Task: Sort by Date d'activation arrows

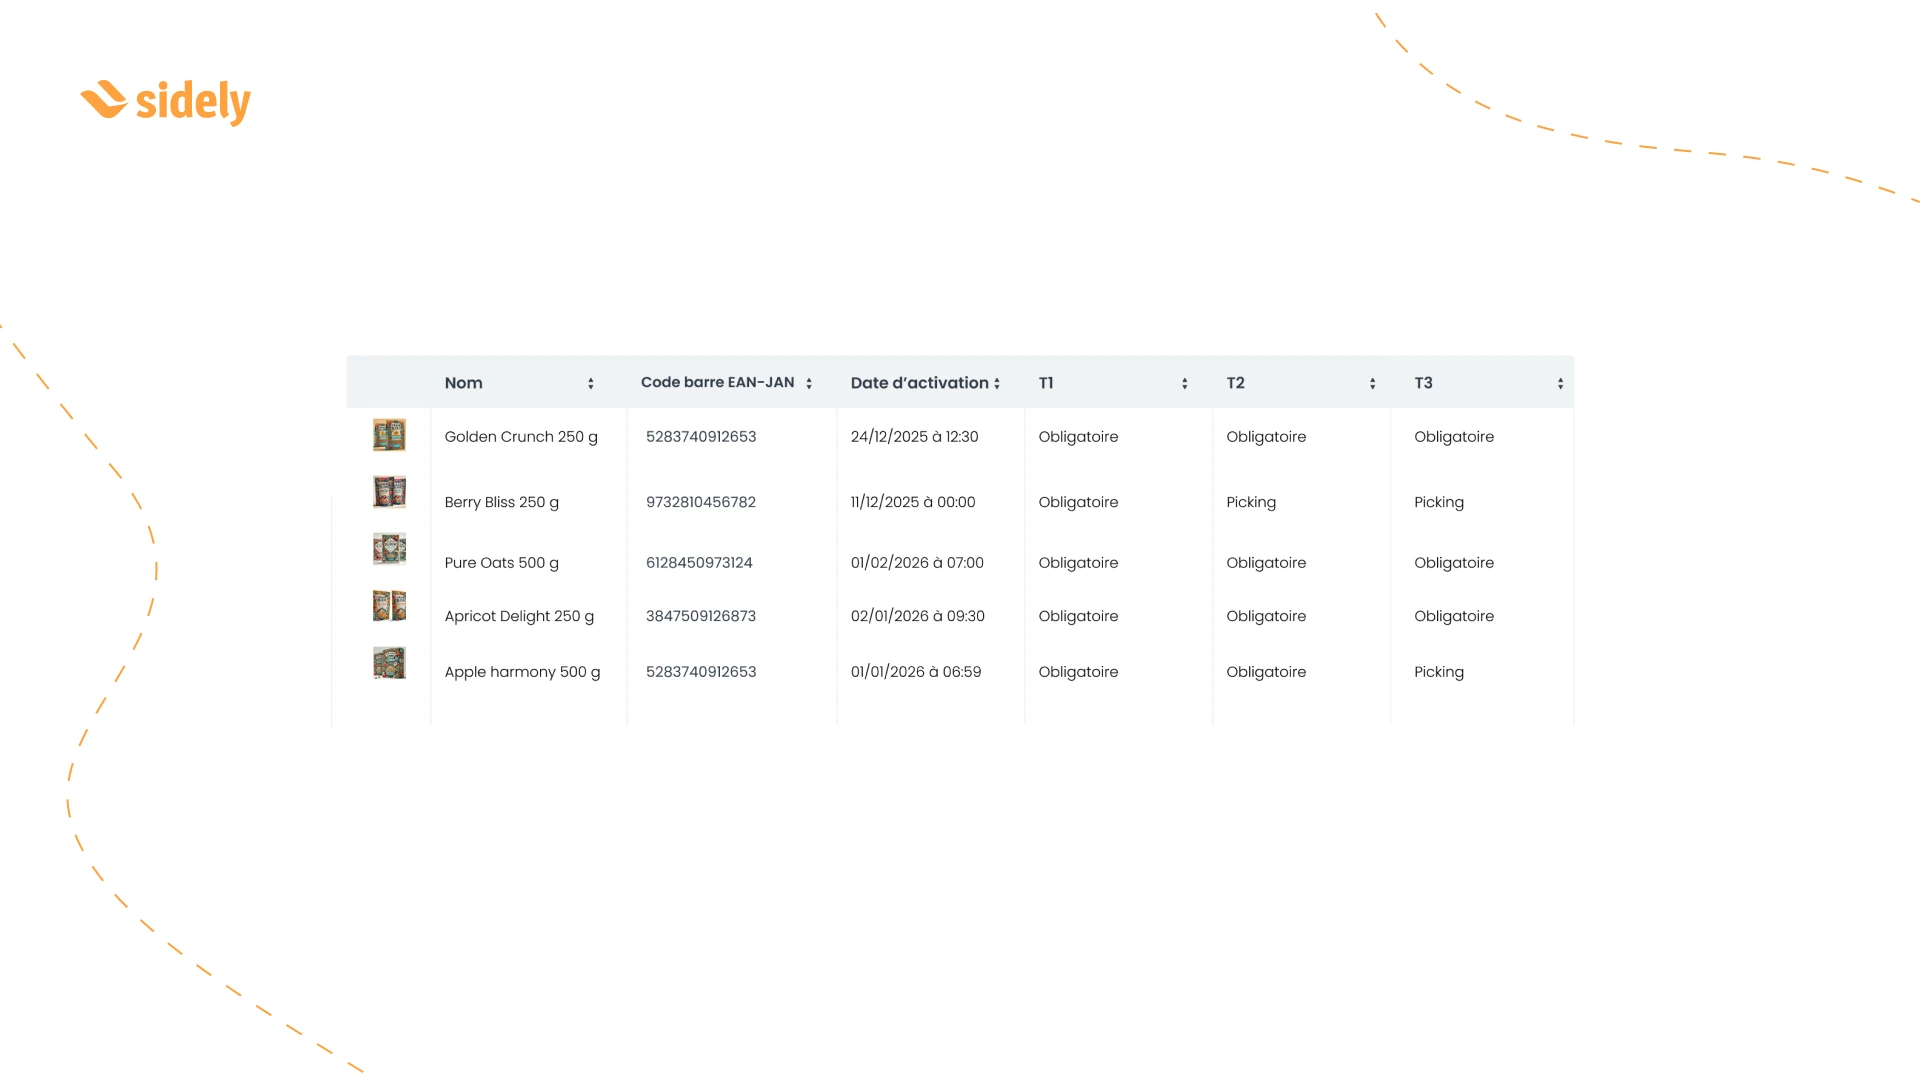Action: [x=997, y=384]
